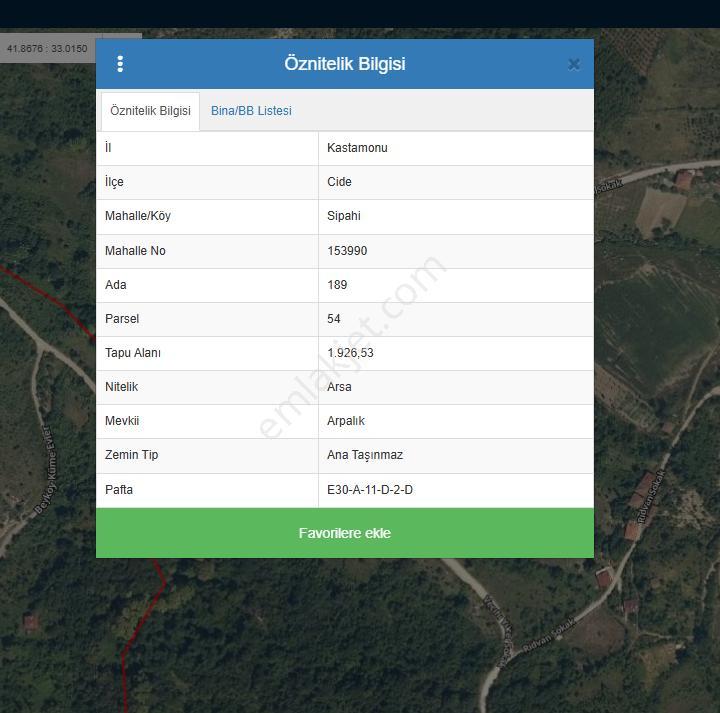The height and width of the screenshot is (713, 720).
Task: Close the Öznitelik Bilgisi dialog
Action: (574, 64)
